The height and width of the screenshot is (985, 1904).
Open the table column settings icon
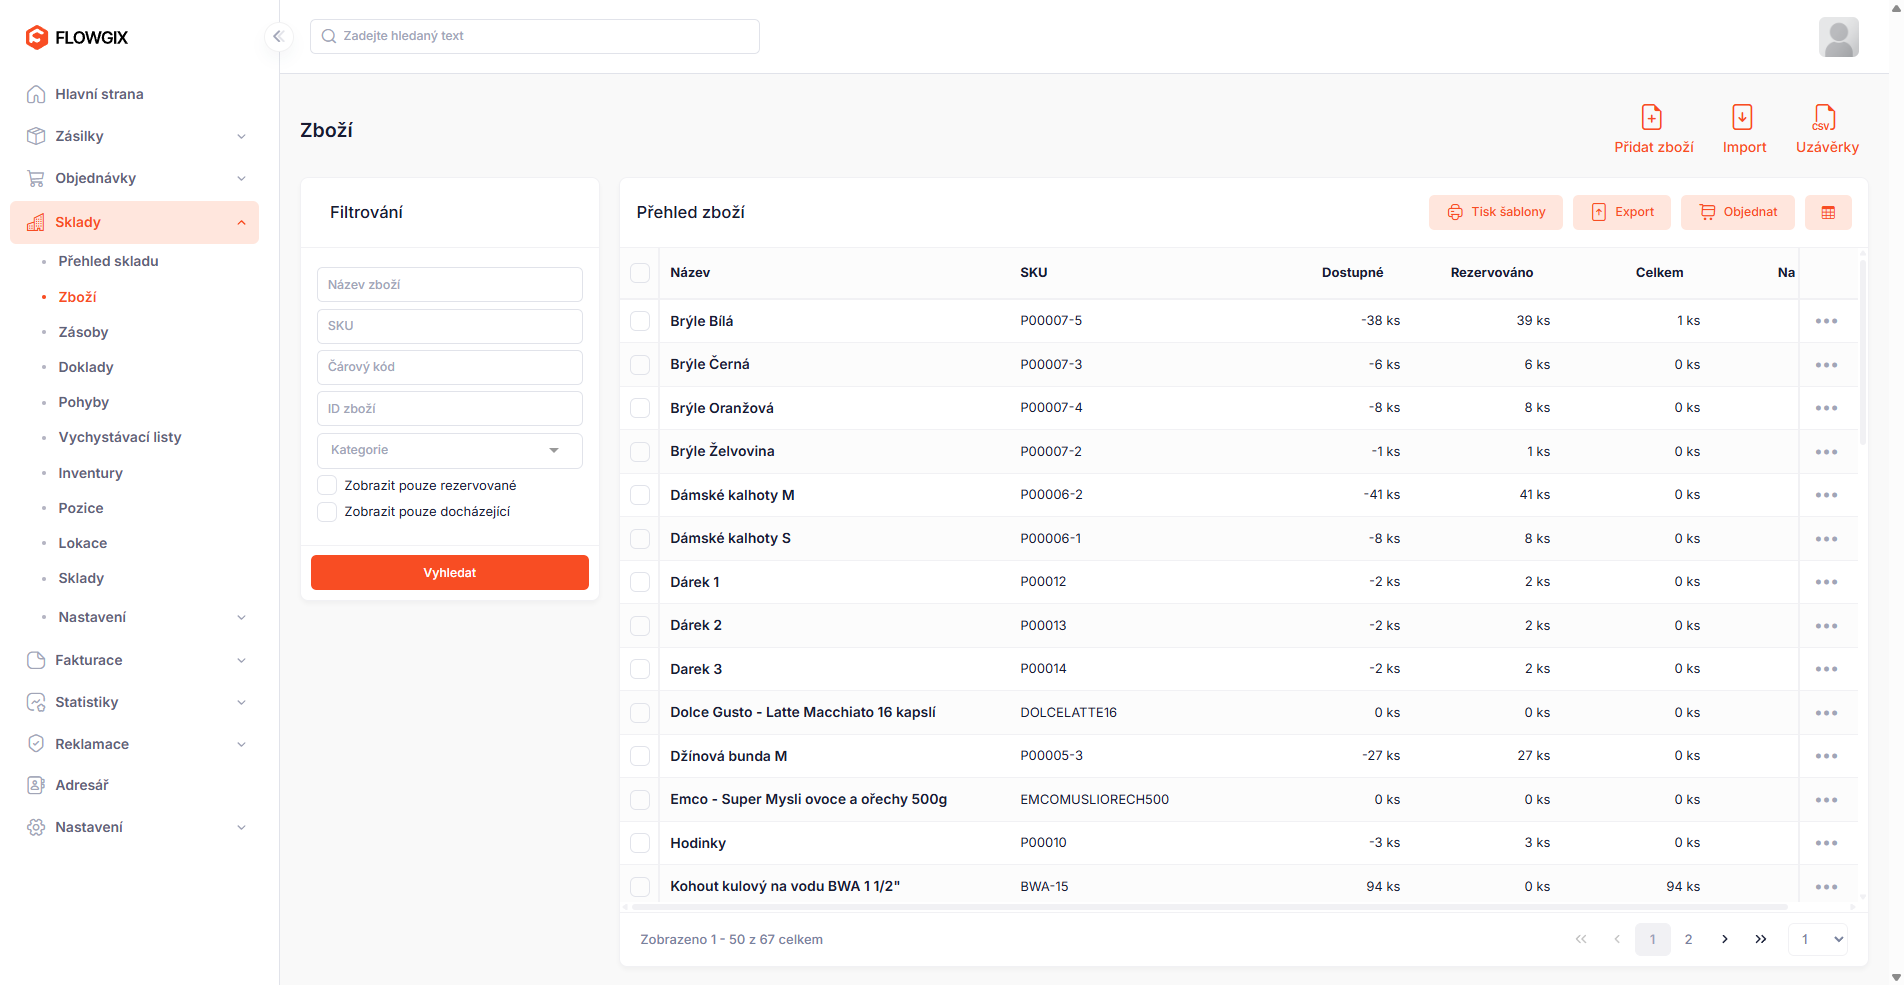1828,212
